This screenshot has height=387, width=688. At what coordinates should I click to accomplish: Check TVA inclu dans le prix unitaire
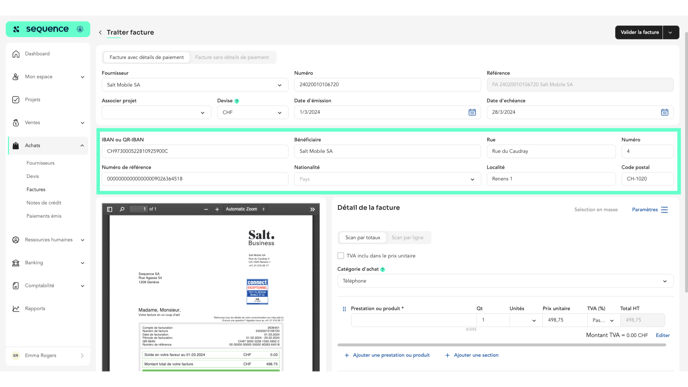click(x=340, y=255)
